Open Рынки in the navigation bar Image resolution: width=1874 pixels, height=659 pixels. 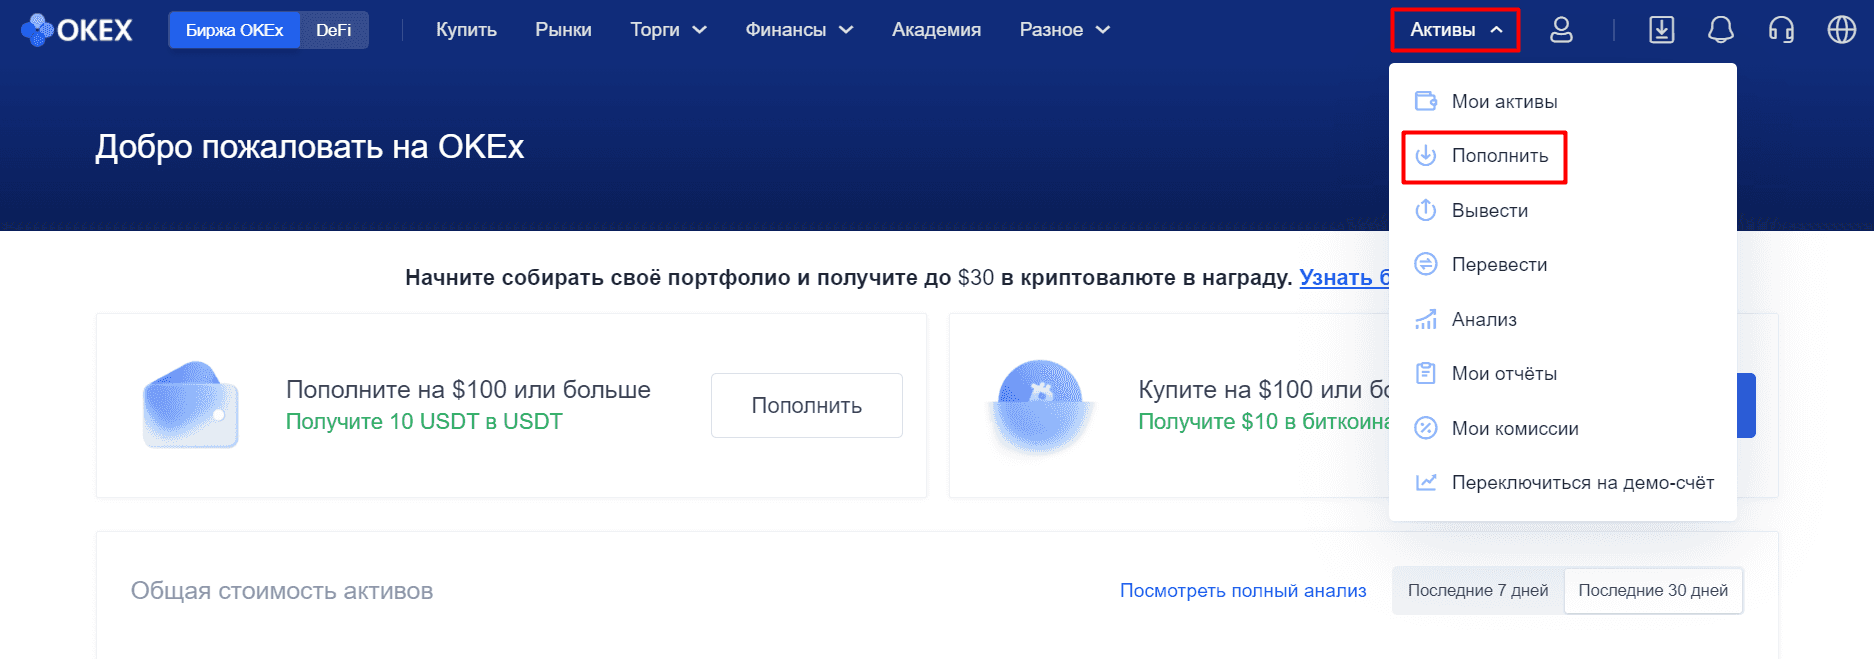[x=563, y=30]
